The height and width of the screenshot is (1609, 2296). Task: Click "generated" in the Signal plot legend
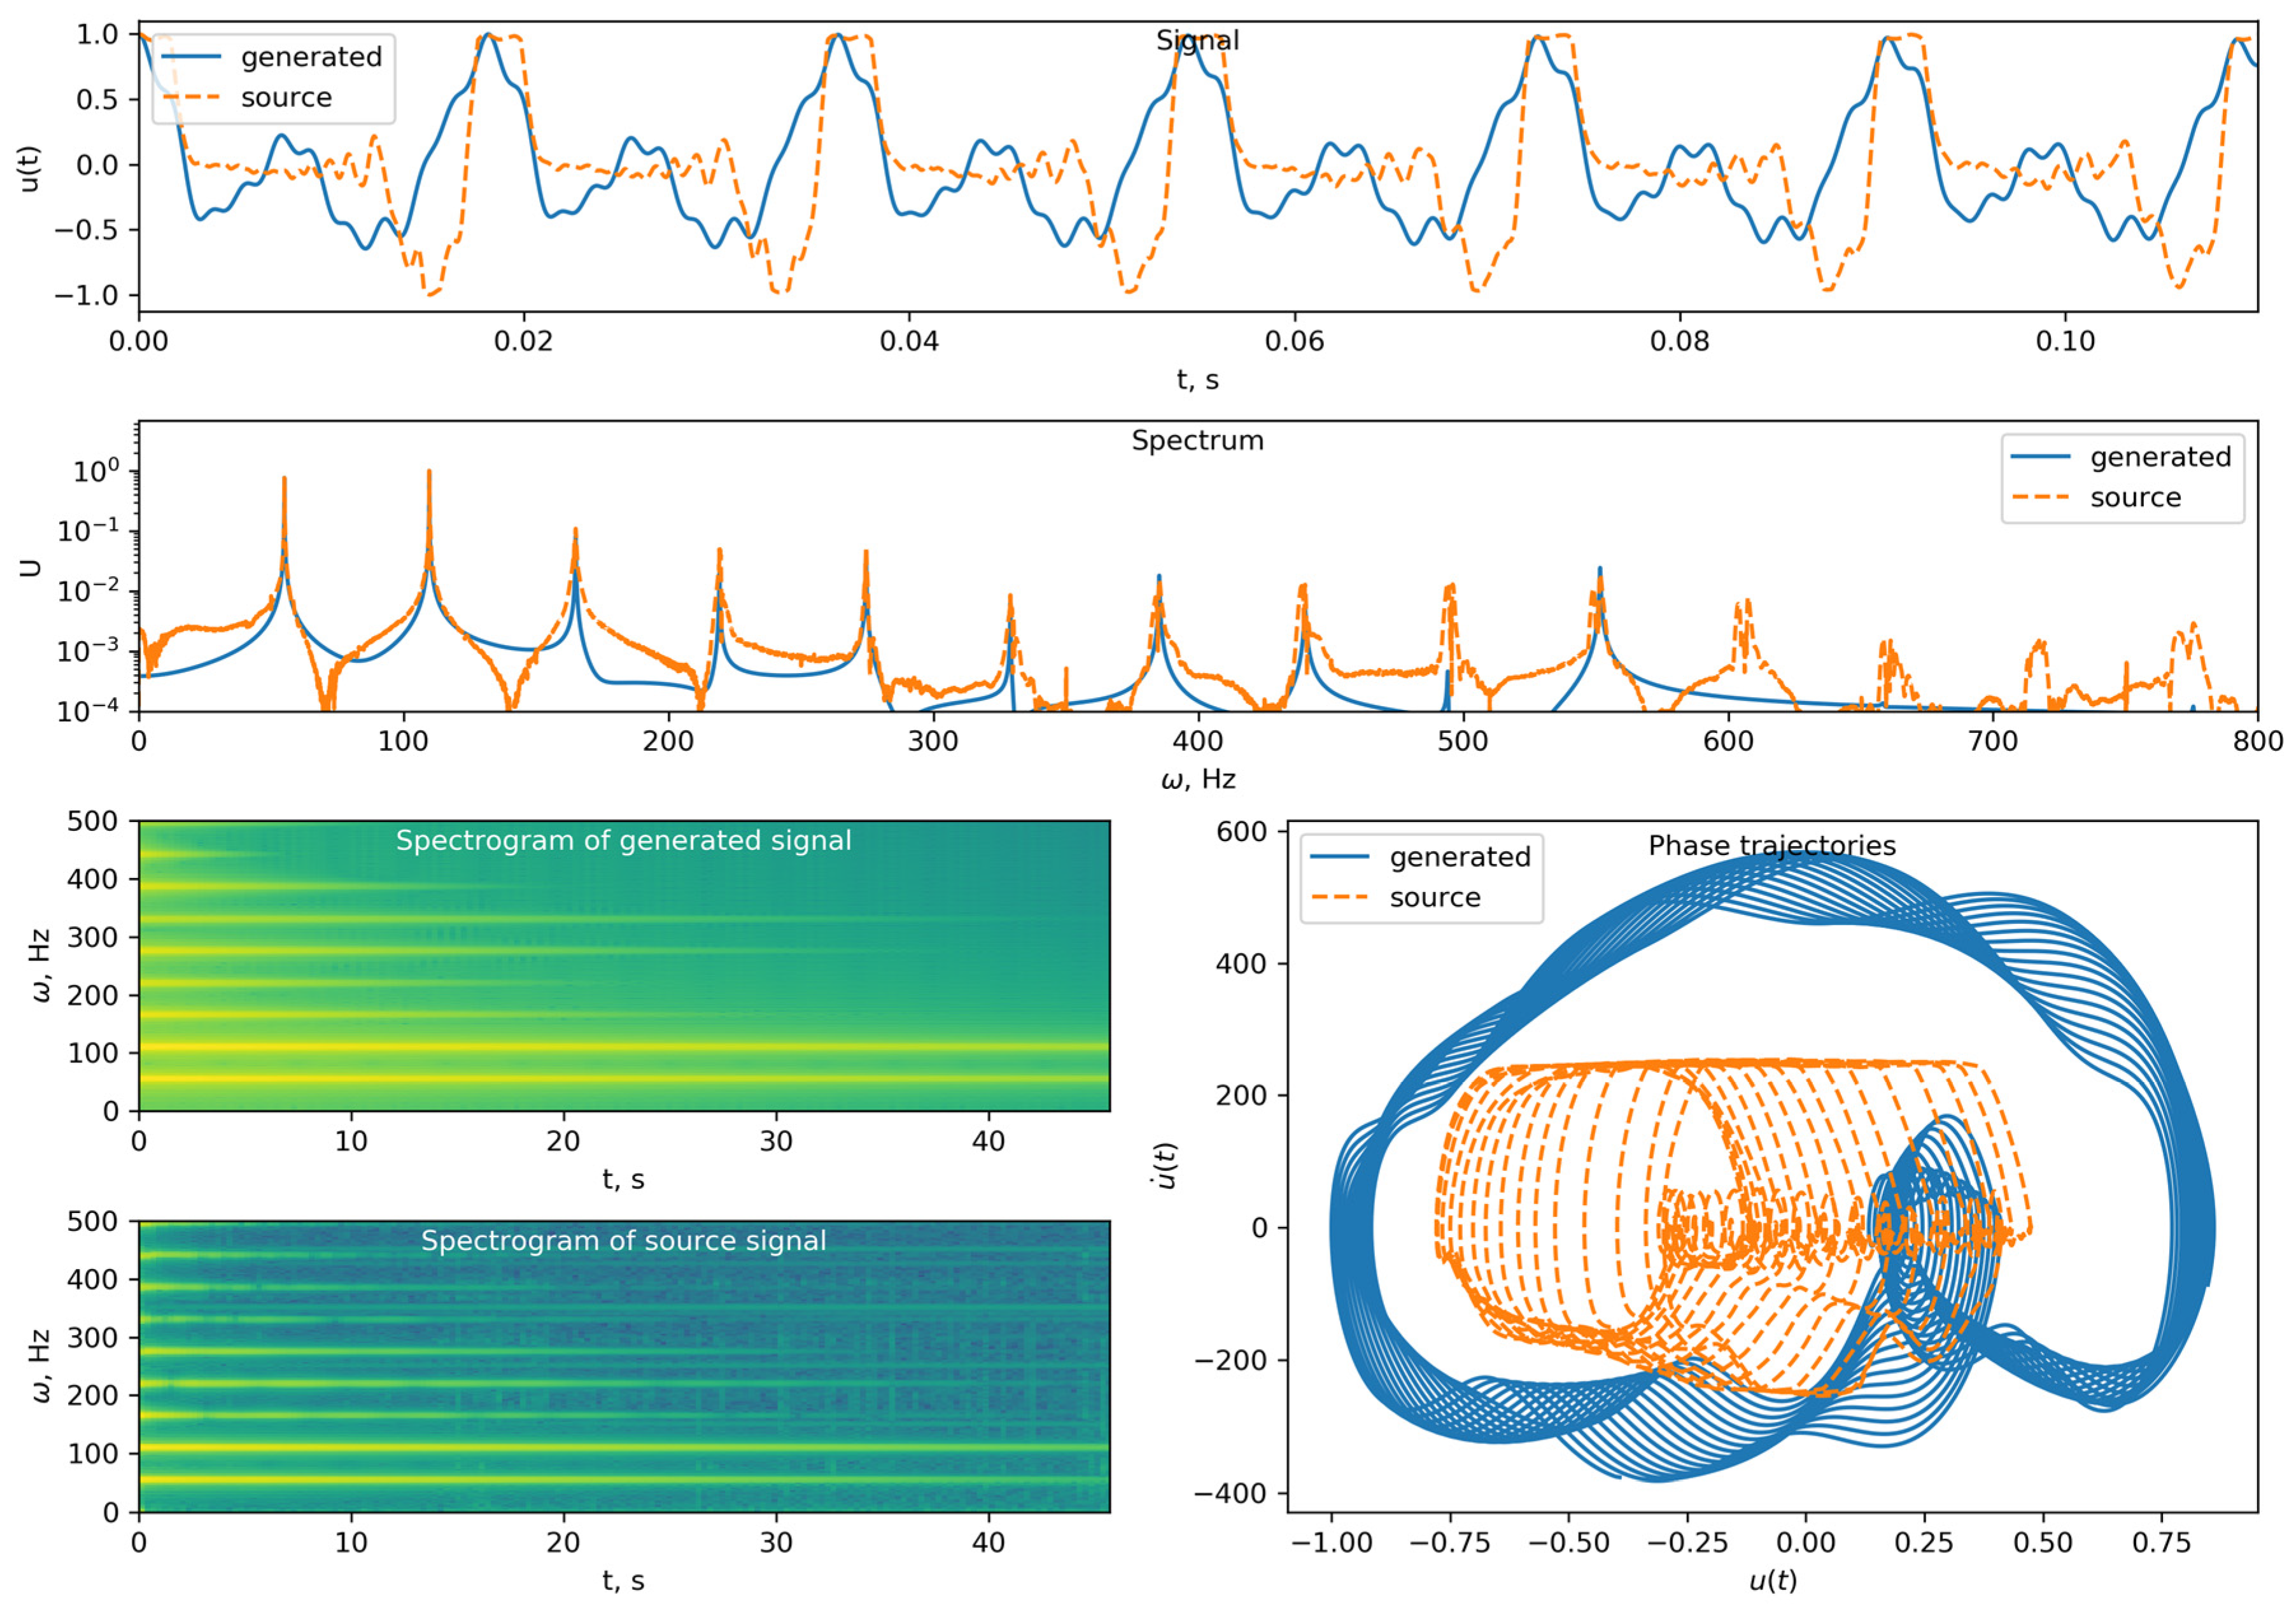coord(311,57)
